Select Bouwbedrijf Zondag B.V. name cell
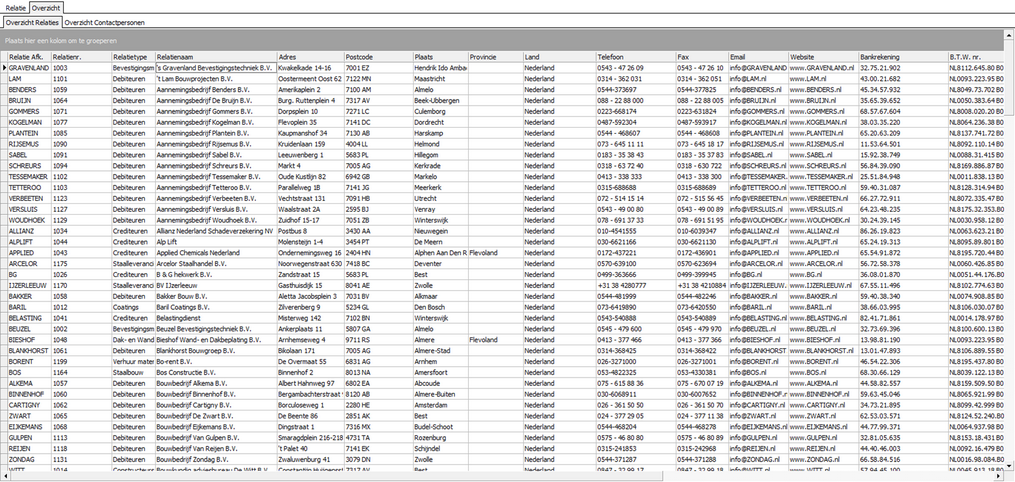The height and width of the screenshot is (482, 1015). [x=216, y=459]
